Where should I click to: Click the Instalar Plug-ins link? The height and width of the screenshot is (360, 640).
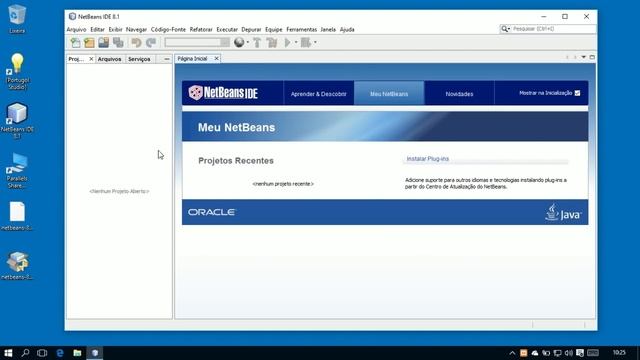(427, 159)
